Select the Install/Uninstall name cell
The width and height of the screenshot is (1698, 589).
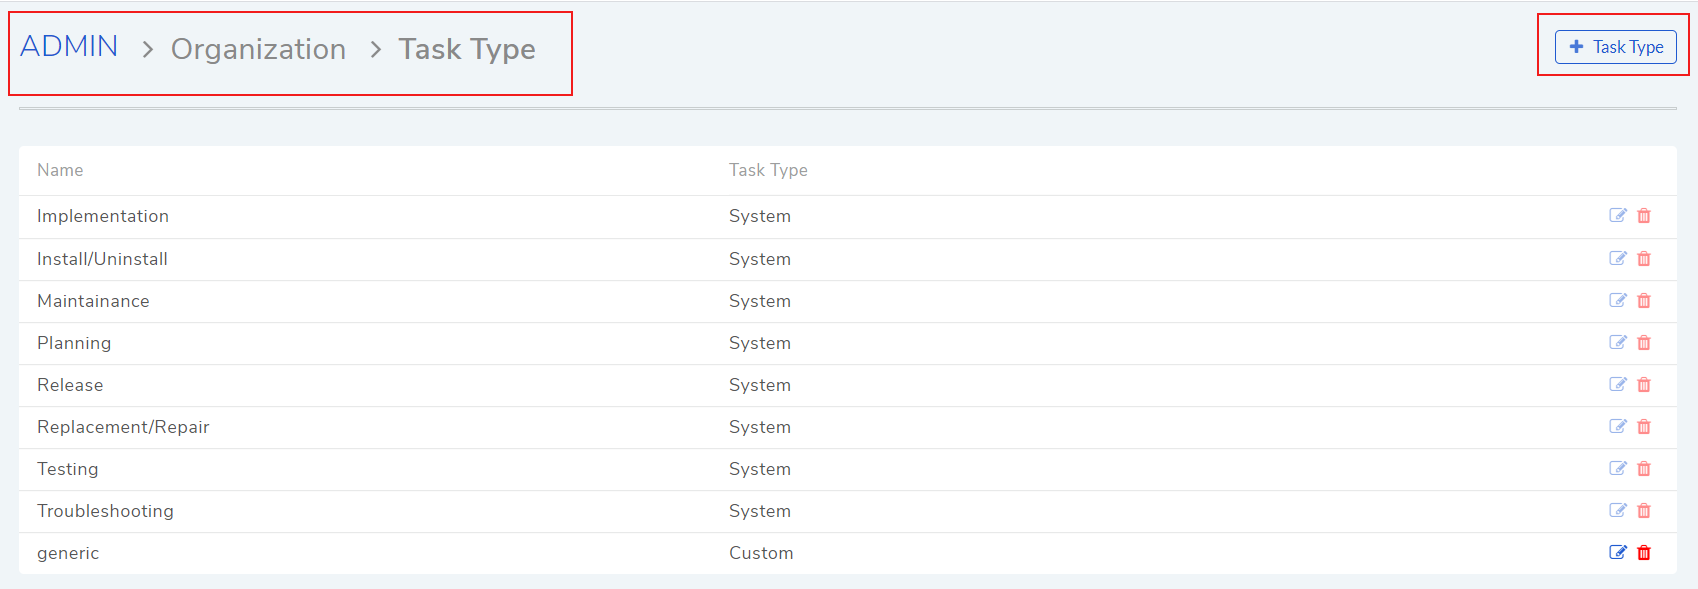click(x=102, y=259)
